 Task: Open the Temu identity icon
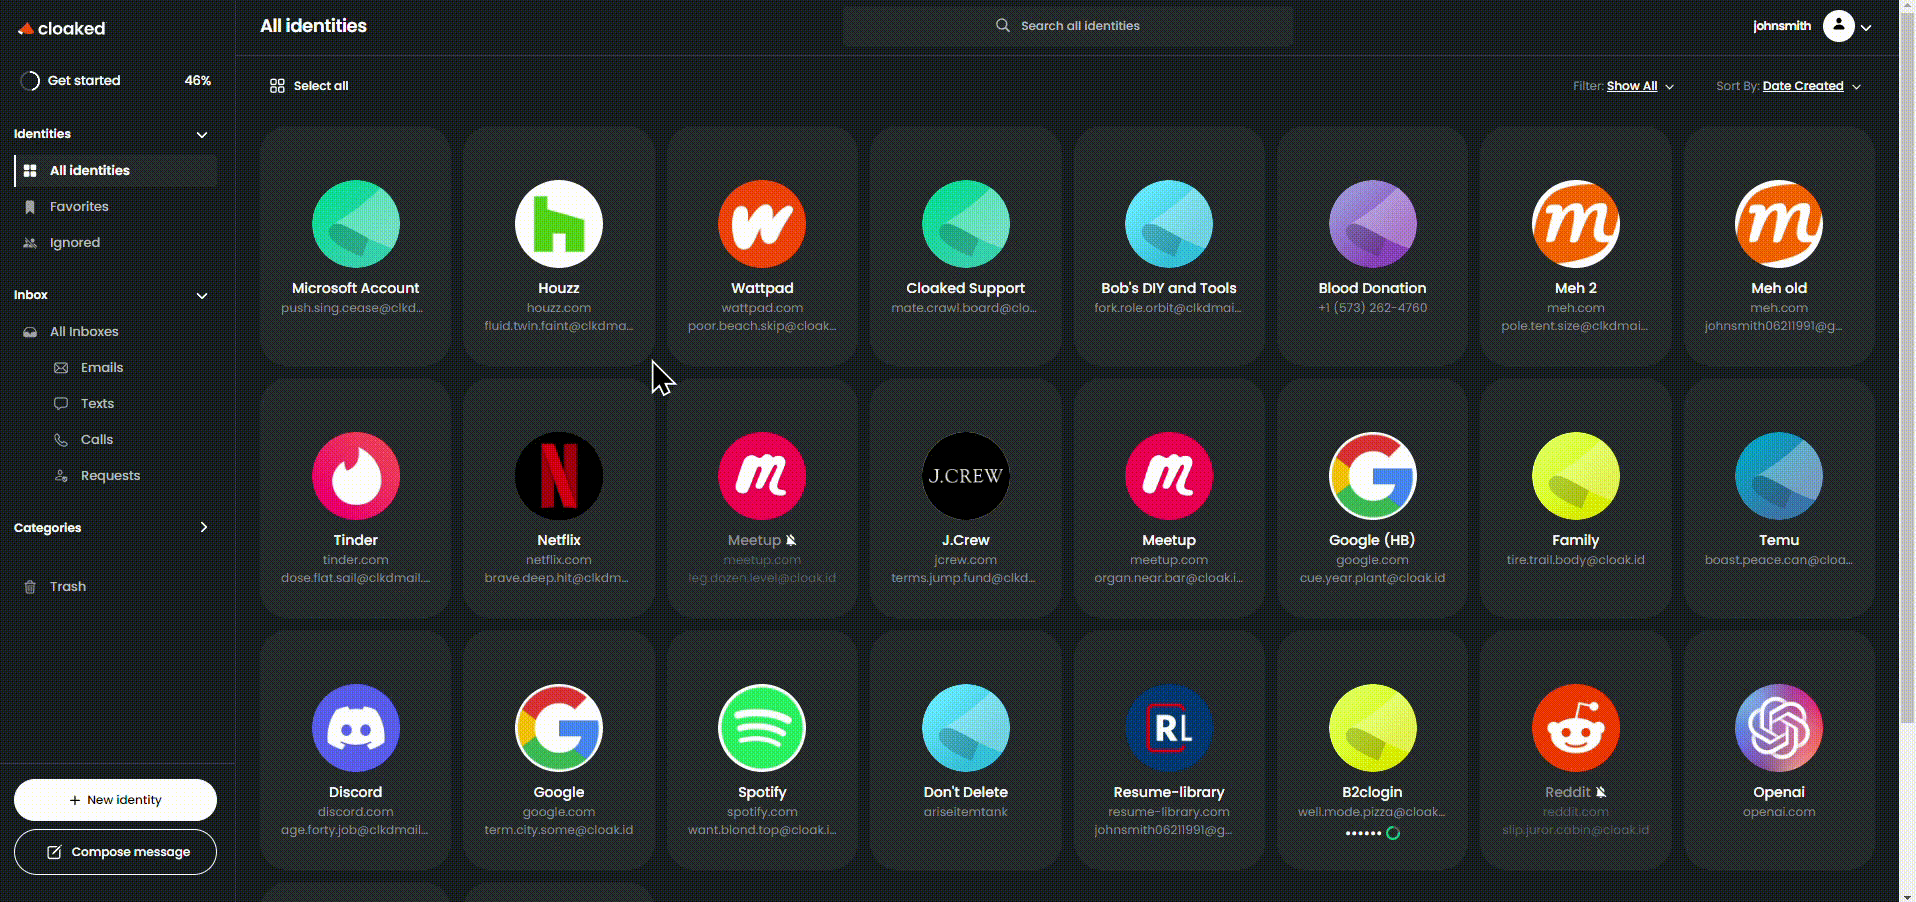point(1778,476)
